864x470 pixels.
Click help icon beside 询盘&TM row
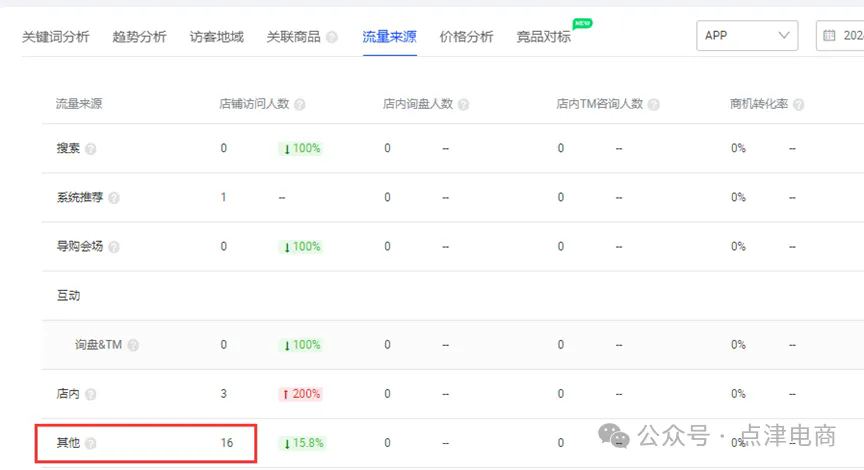[x=133, y=345]
